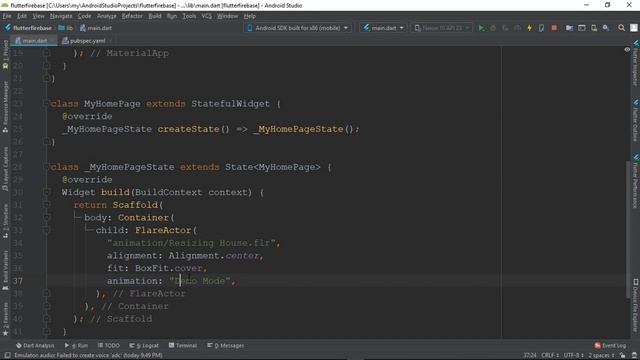Click the line 37 number in gutter
Screen dimensions: 640x360
pyautogui.click(x=18, y=281)
